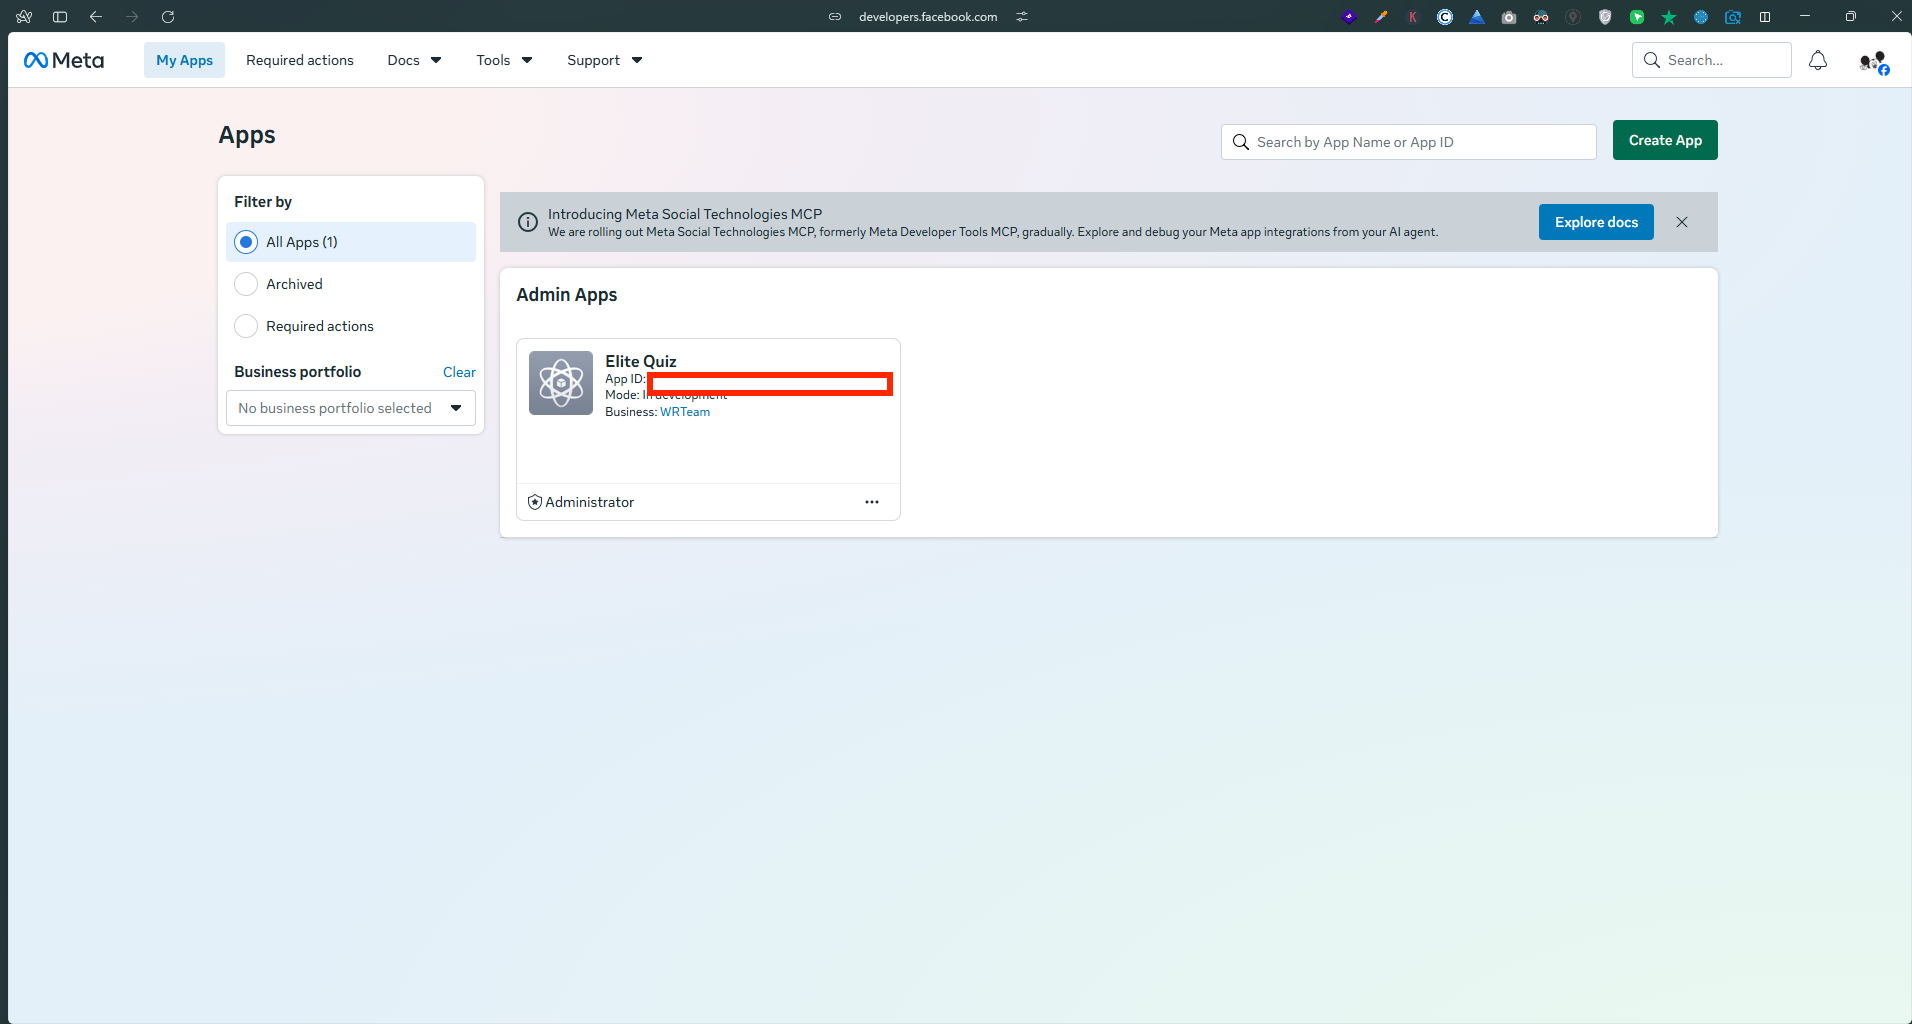Open the blue circled C extension
1912x1024 pixels.
pos(1445,17)
